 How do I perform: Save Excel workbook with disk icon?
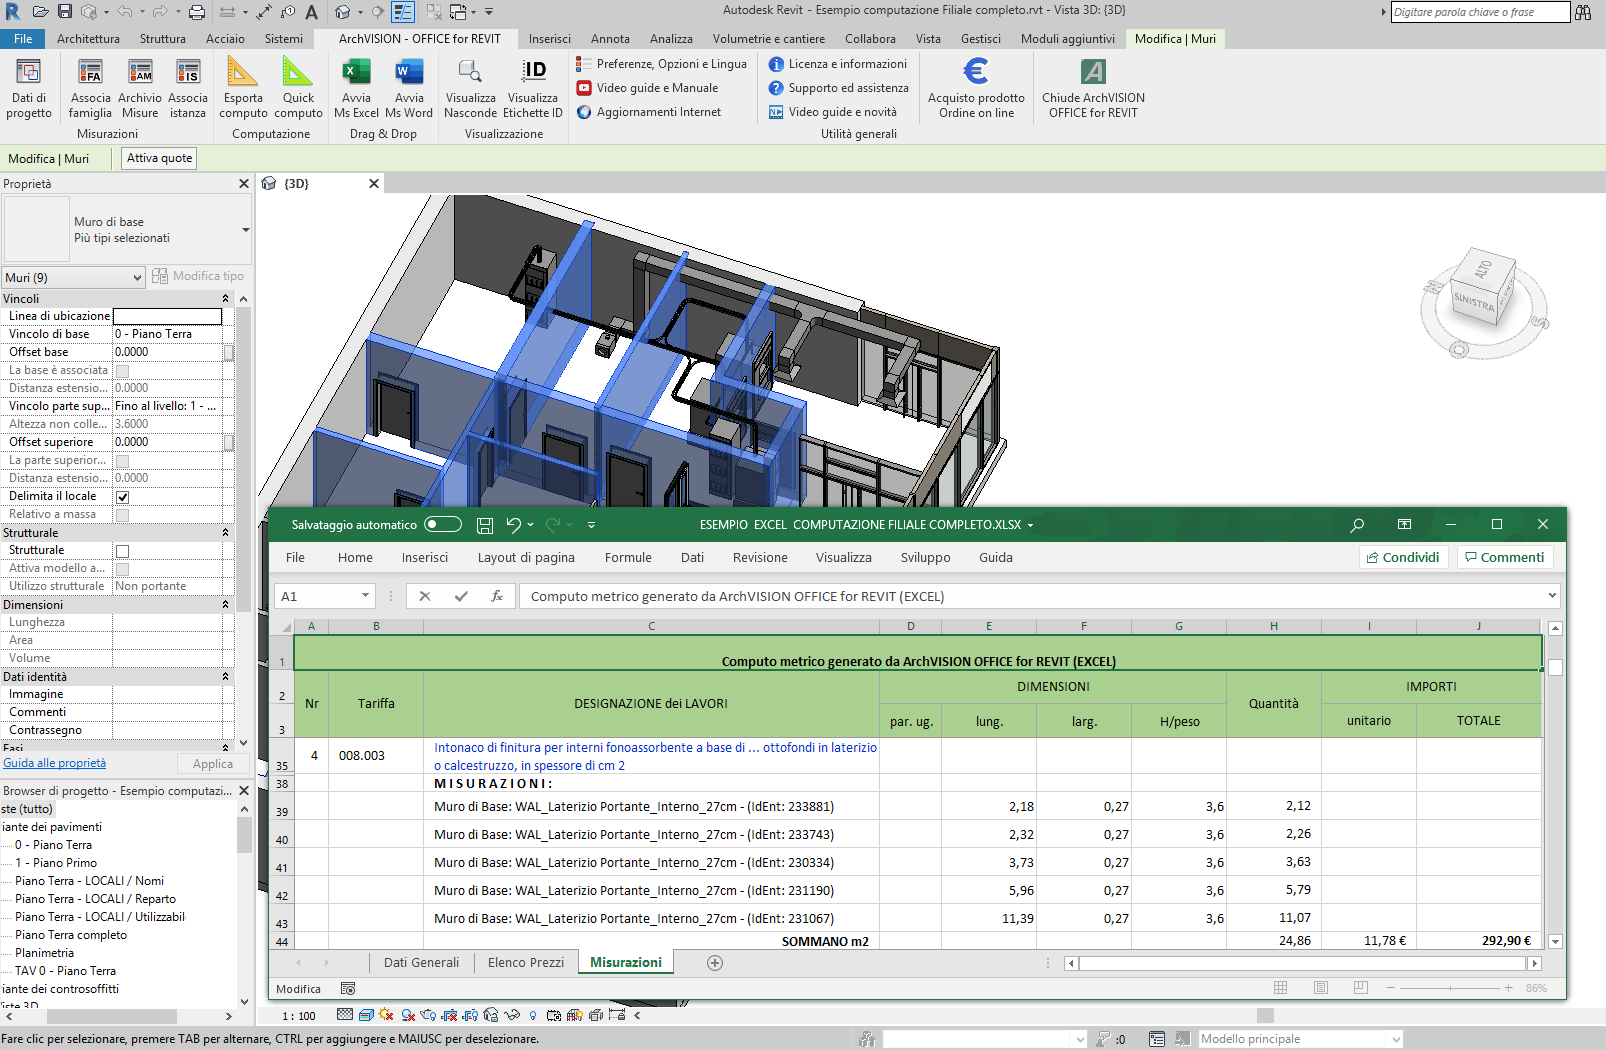tap(485, 525)
